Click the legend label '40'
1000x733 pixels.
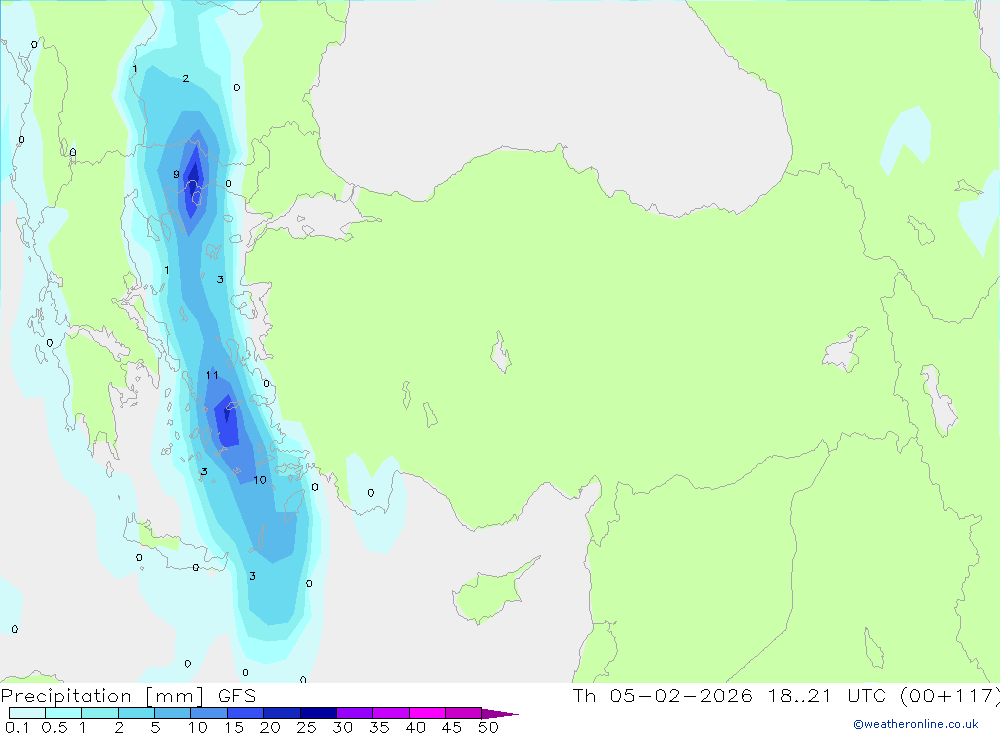coord(415,727)
